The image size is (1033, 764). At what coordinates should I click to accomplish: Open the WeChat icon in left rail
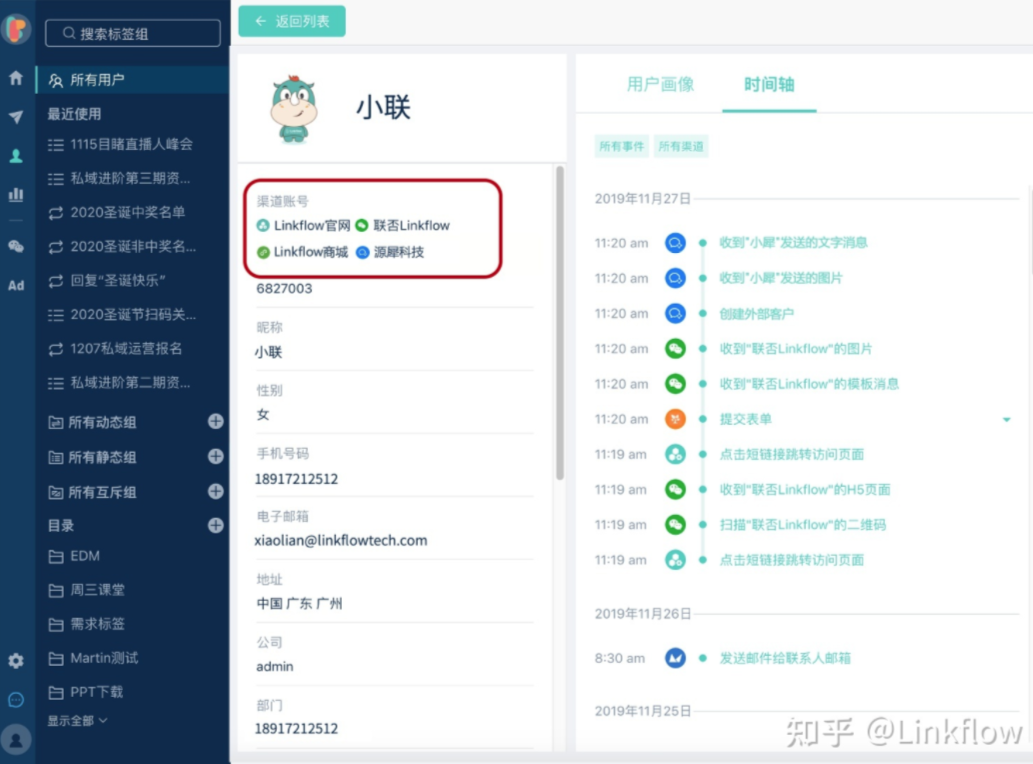[16, 246]
